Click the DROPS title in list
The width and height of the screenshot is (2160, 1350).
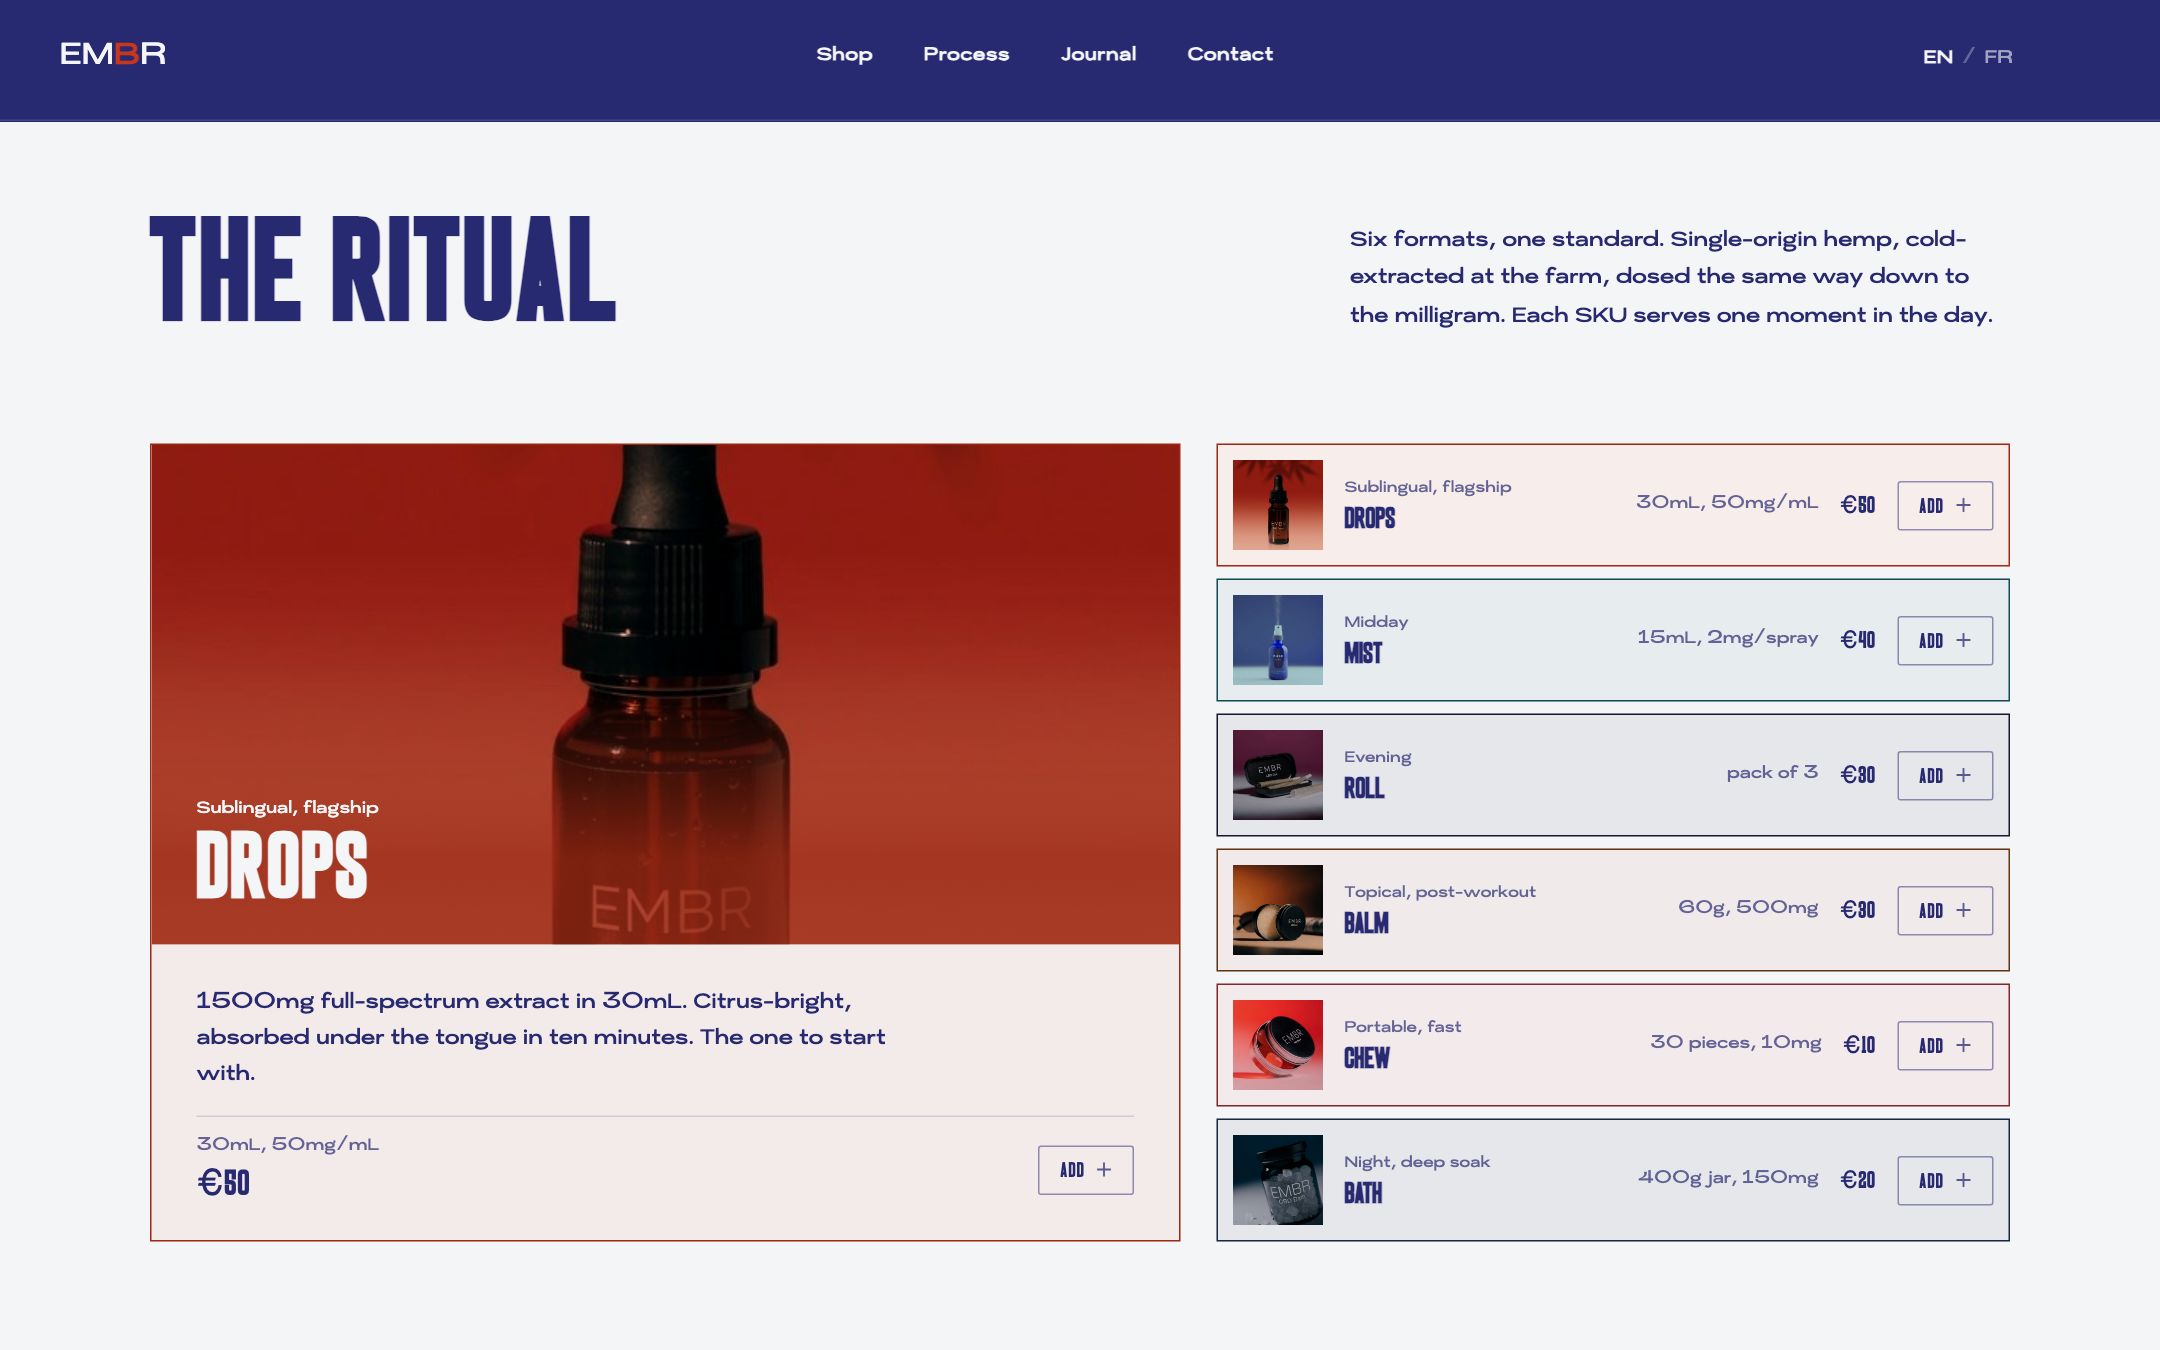[1369, 519]
